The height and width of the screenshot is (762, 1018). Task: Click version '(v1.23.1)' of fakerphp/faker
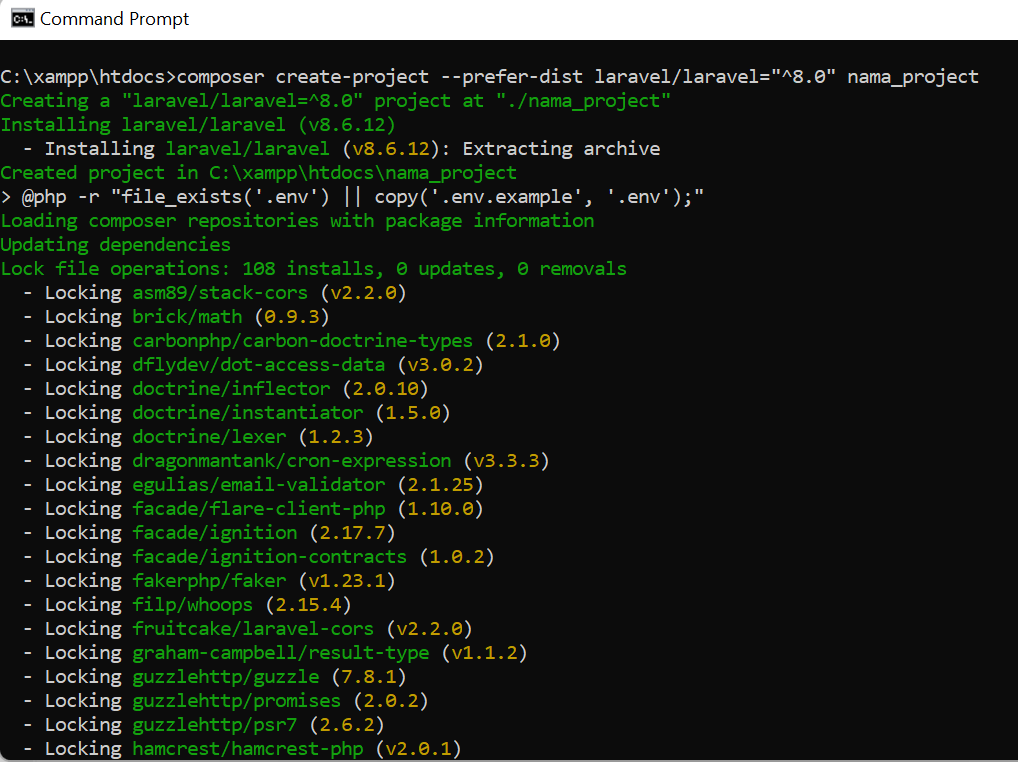coord(347,582)
